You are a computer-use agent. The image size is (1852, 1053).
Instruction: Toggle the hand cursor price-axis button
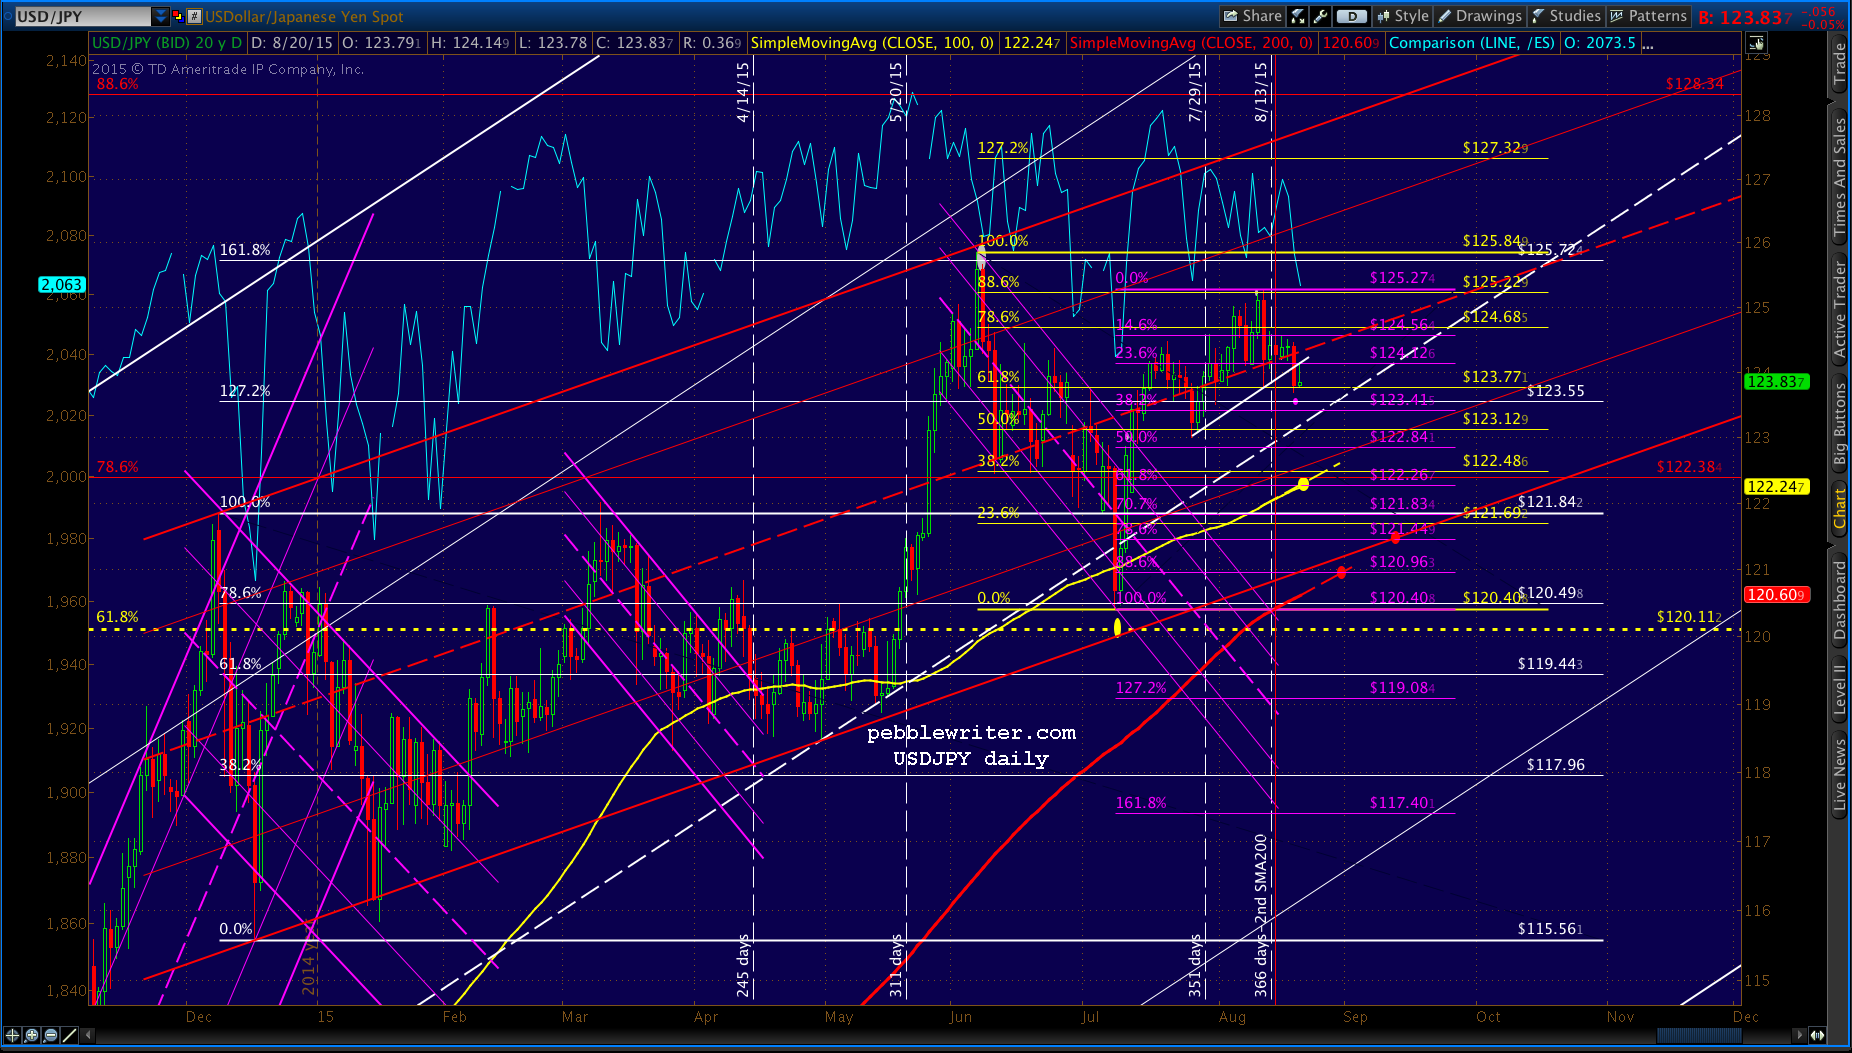pyautogui.click(x=1756, y=43)
